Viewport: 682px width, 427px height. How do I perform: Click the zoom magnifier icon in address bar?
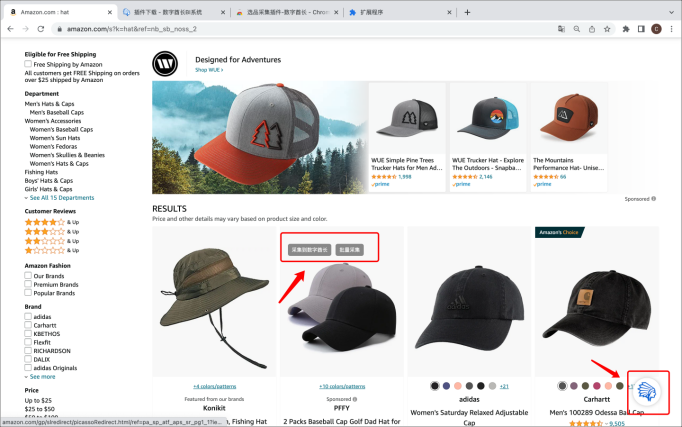click(576, 29)
